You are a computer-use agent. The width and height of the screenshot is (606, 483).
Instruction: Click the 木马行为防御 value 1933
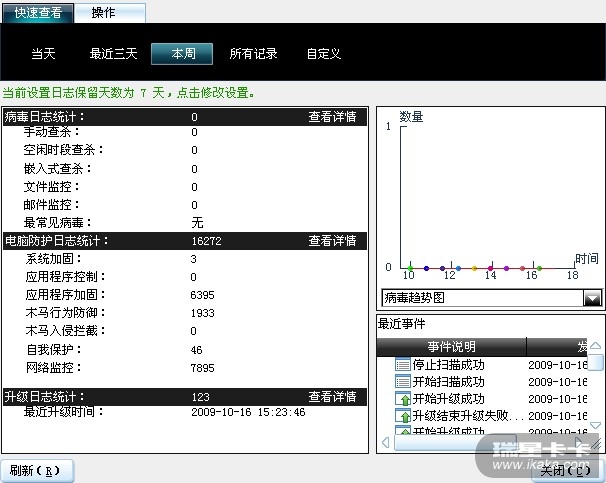coord(202,313)
